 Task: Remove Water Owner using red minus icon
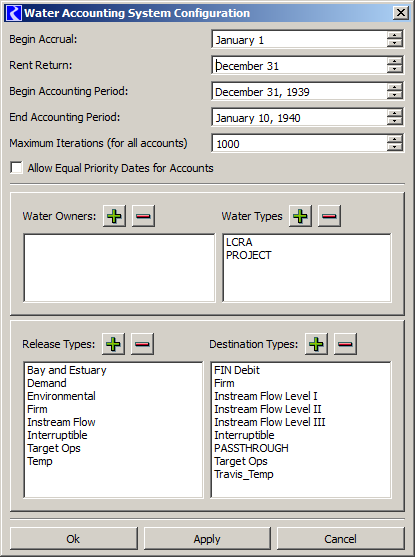[143, 216]
